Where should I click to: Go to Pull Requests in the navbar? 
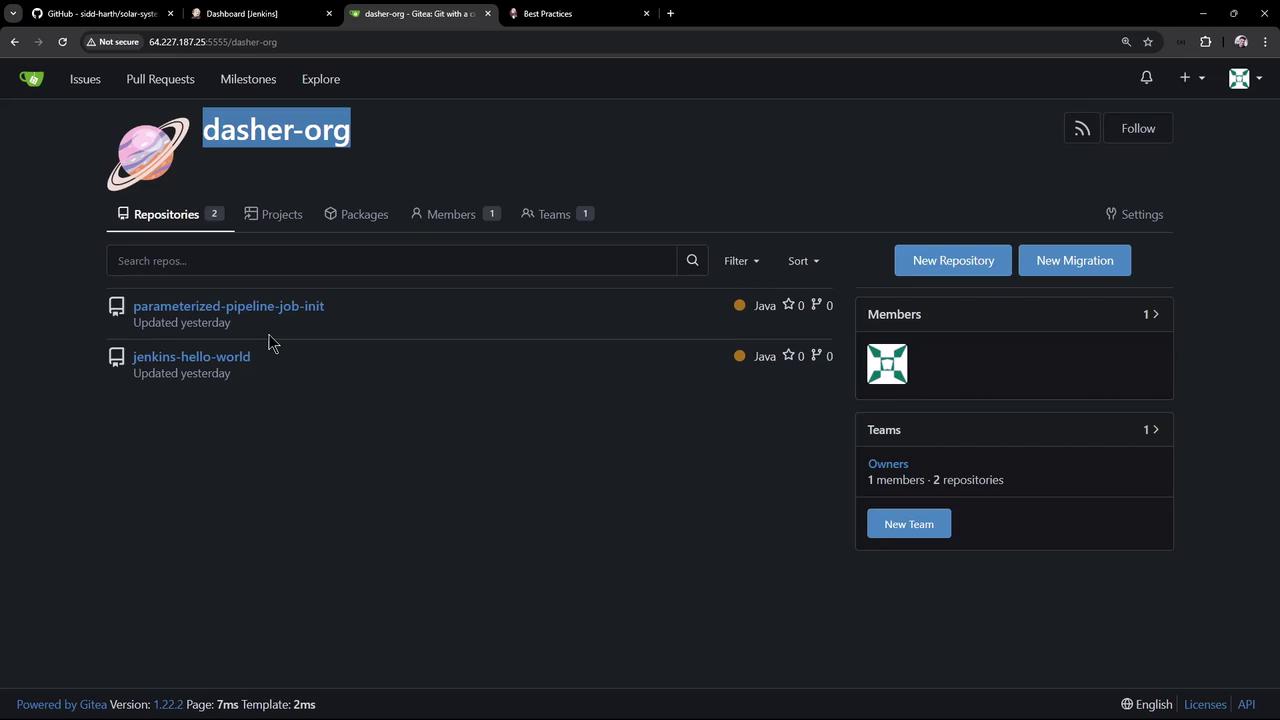click(x=160, y=79)
